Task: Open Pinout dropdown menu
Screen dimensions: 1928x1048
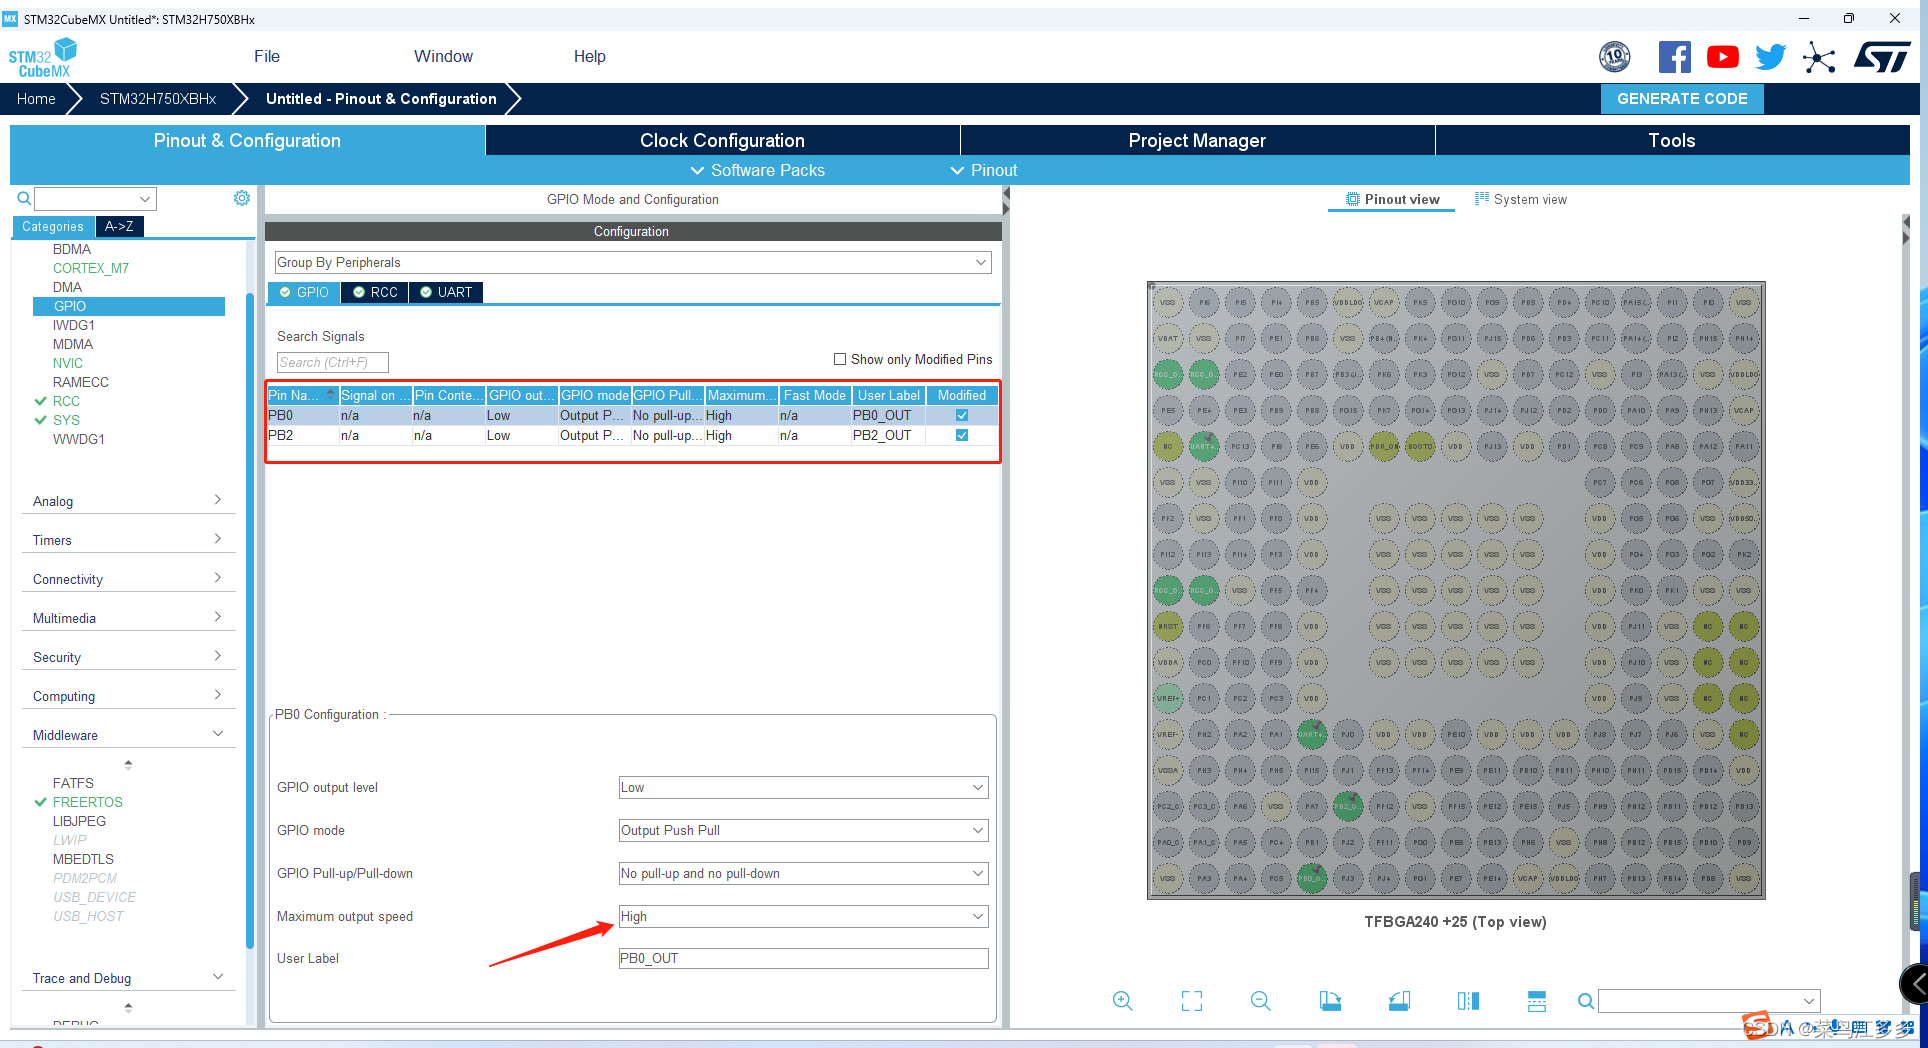Action: point(984,170)
